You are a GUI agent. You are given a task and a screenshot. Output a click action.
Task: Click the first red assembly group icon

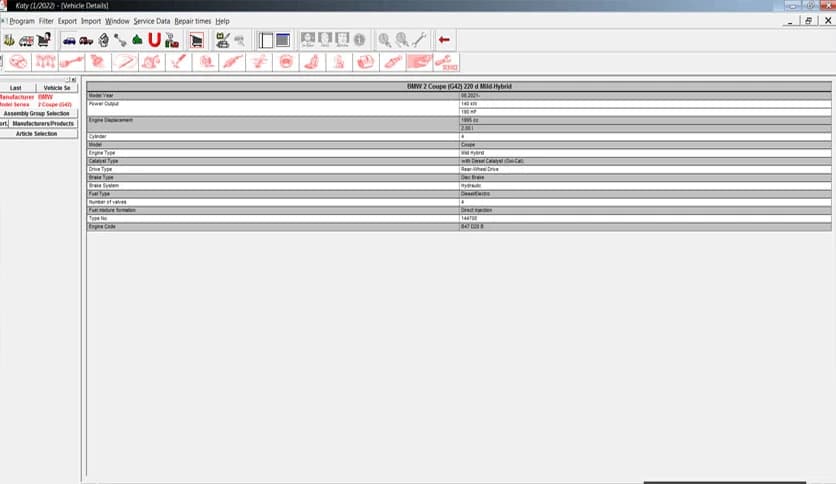[x=18, y=62]
